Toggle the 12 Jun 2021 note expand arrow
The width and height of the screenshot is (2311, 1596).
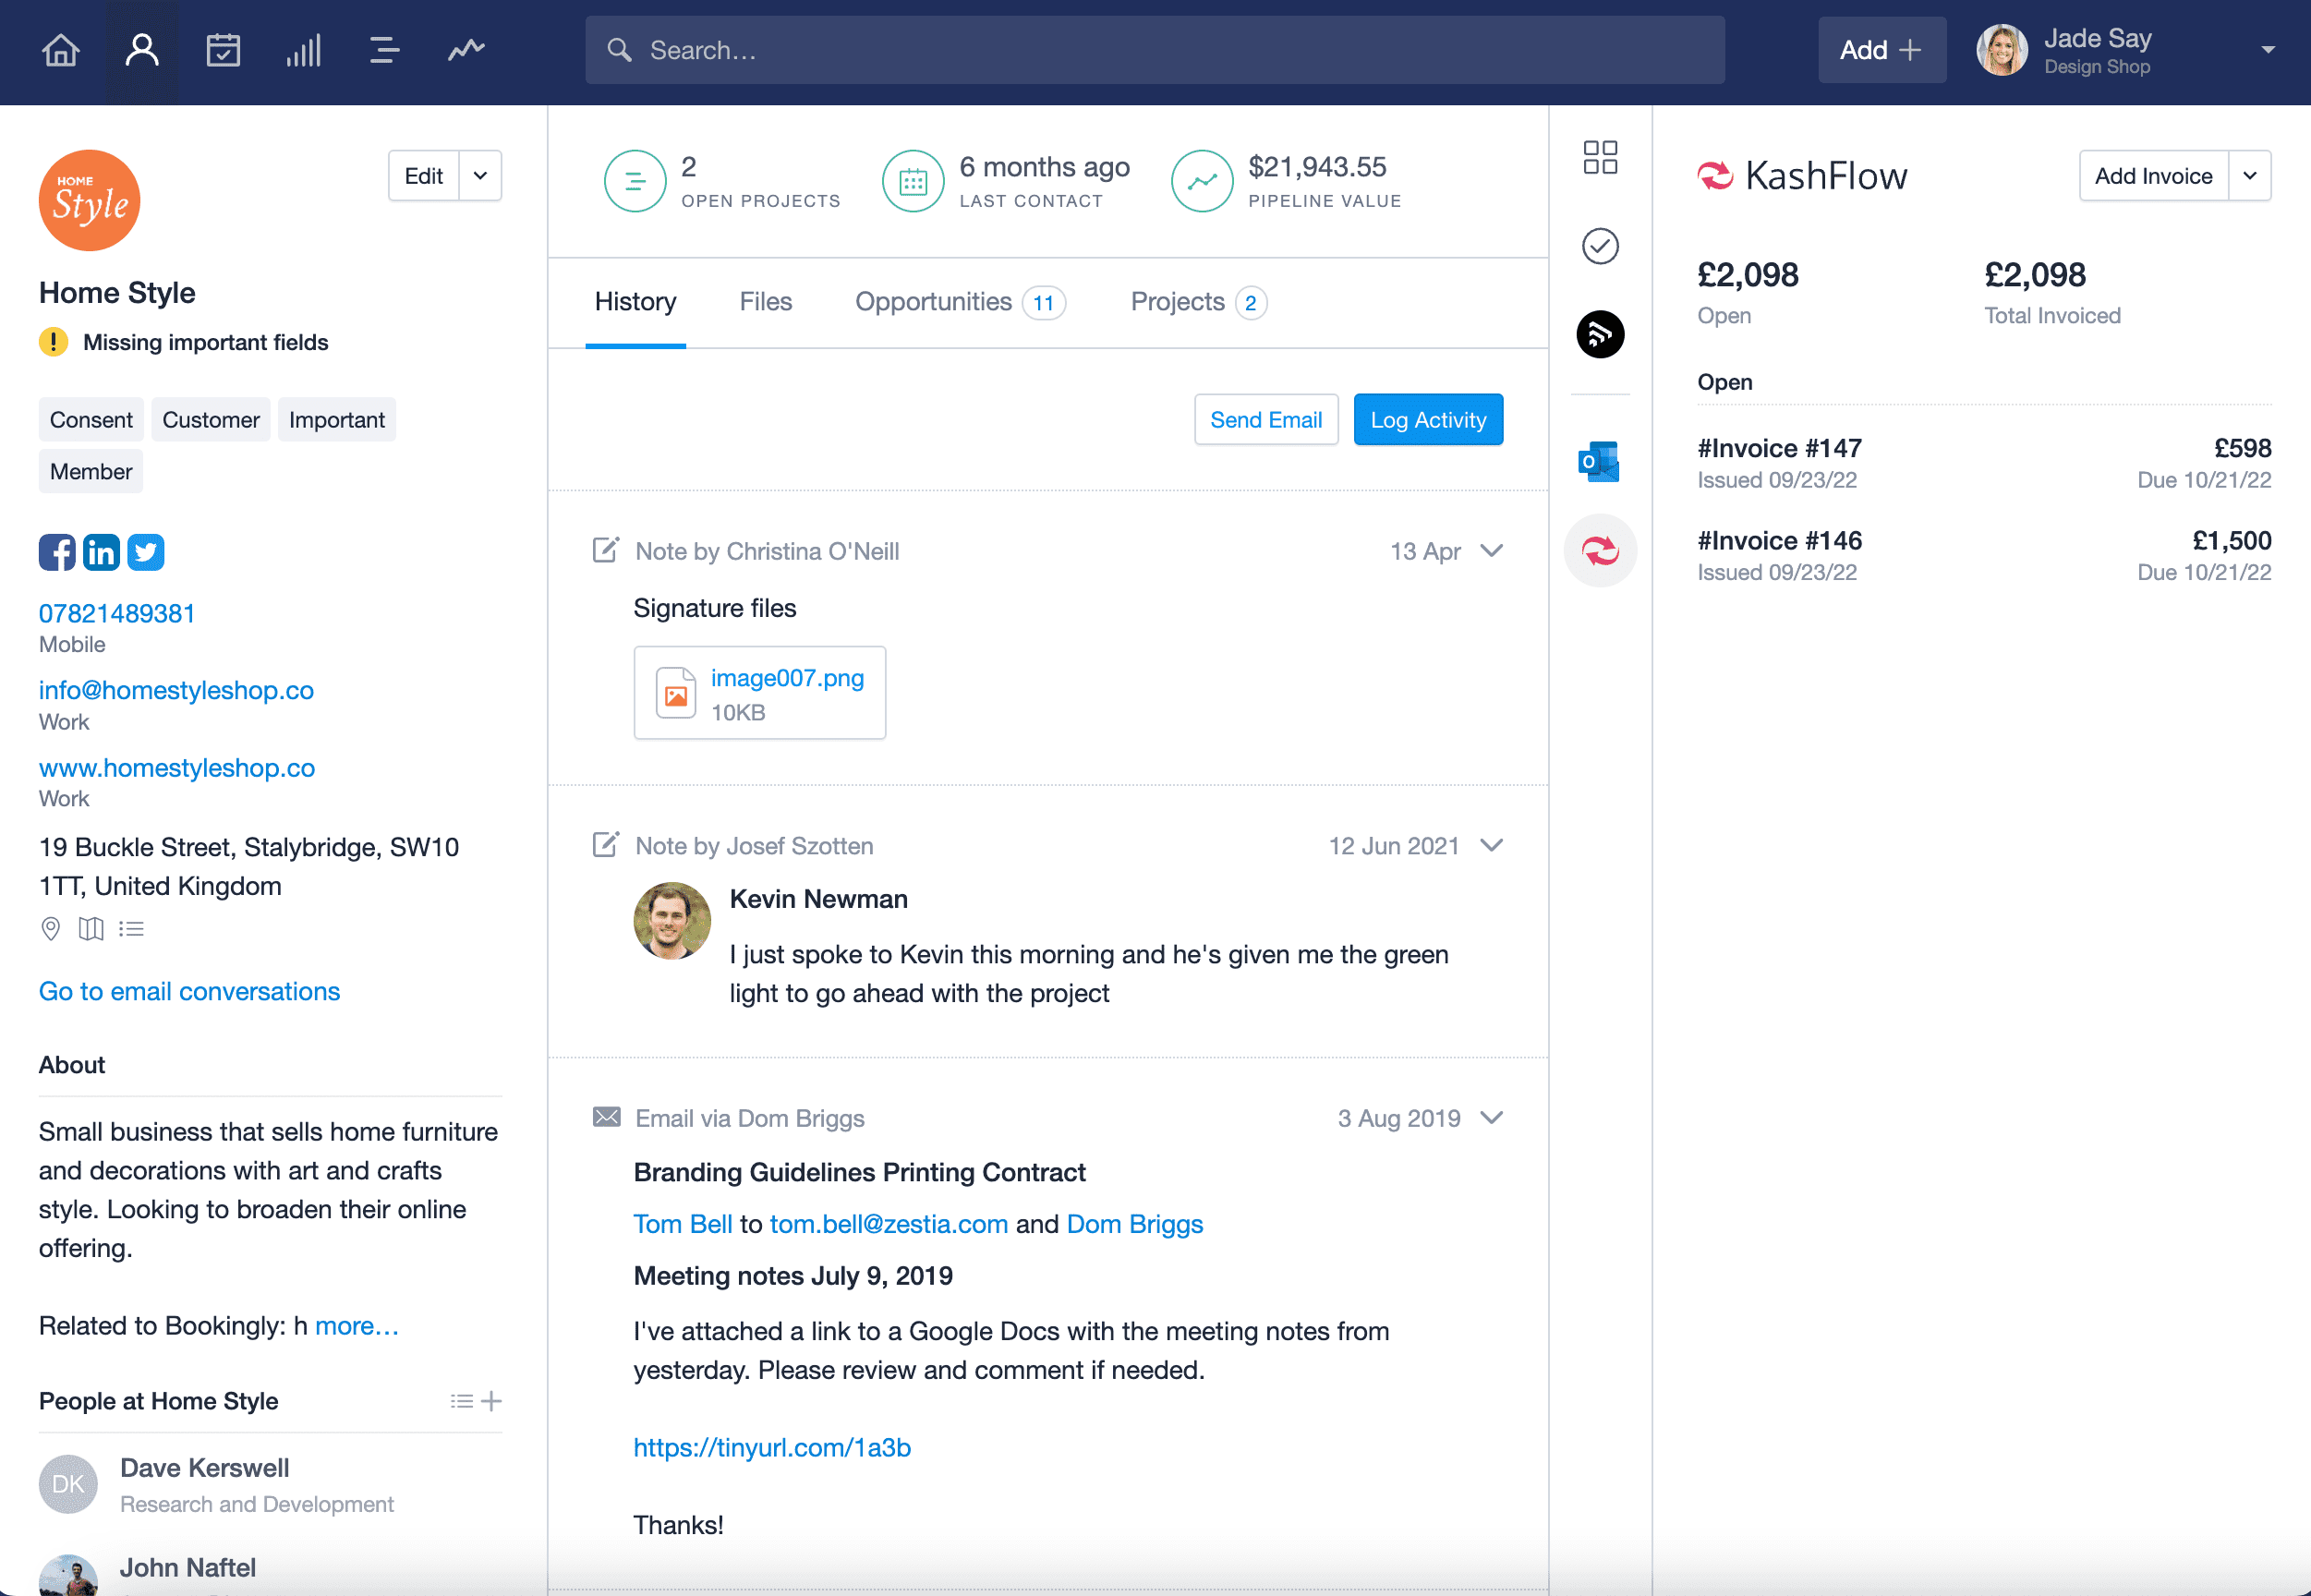tap(1493, 844)
